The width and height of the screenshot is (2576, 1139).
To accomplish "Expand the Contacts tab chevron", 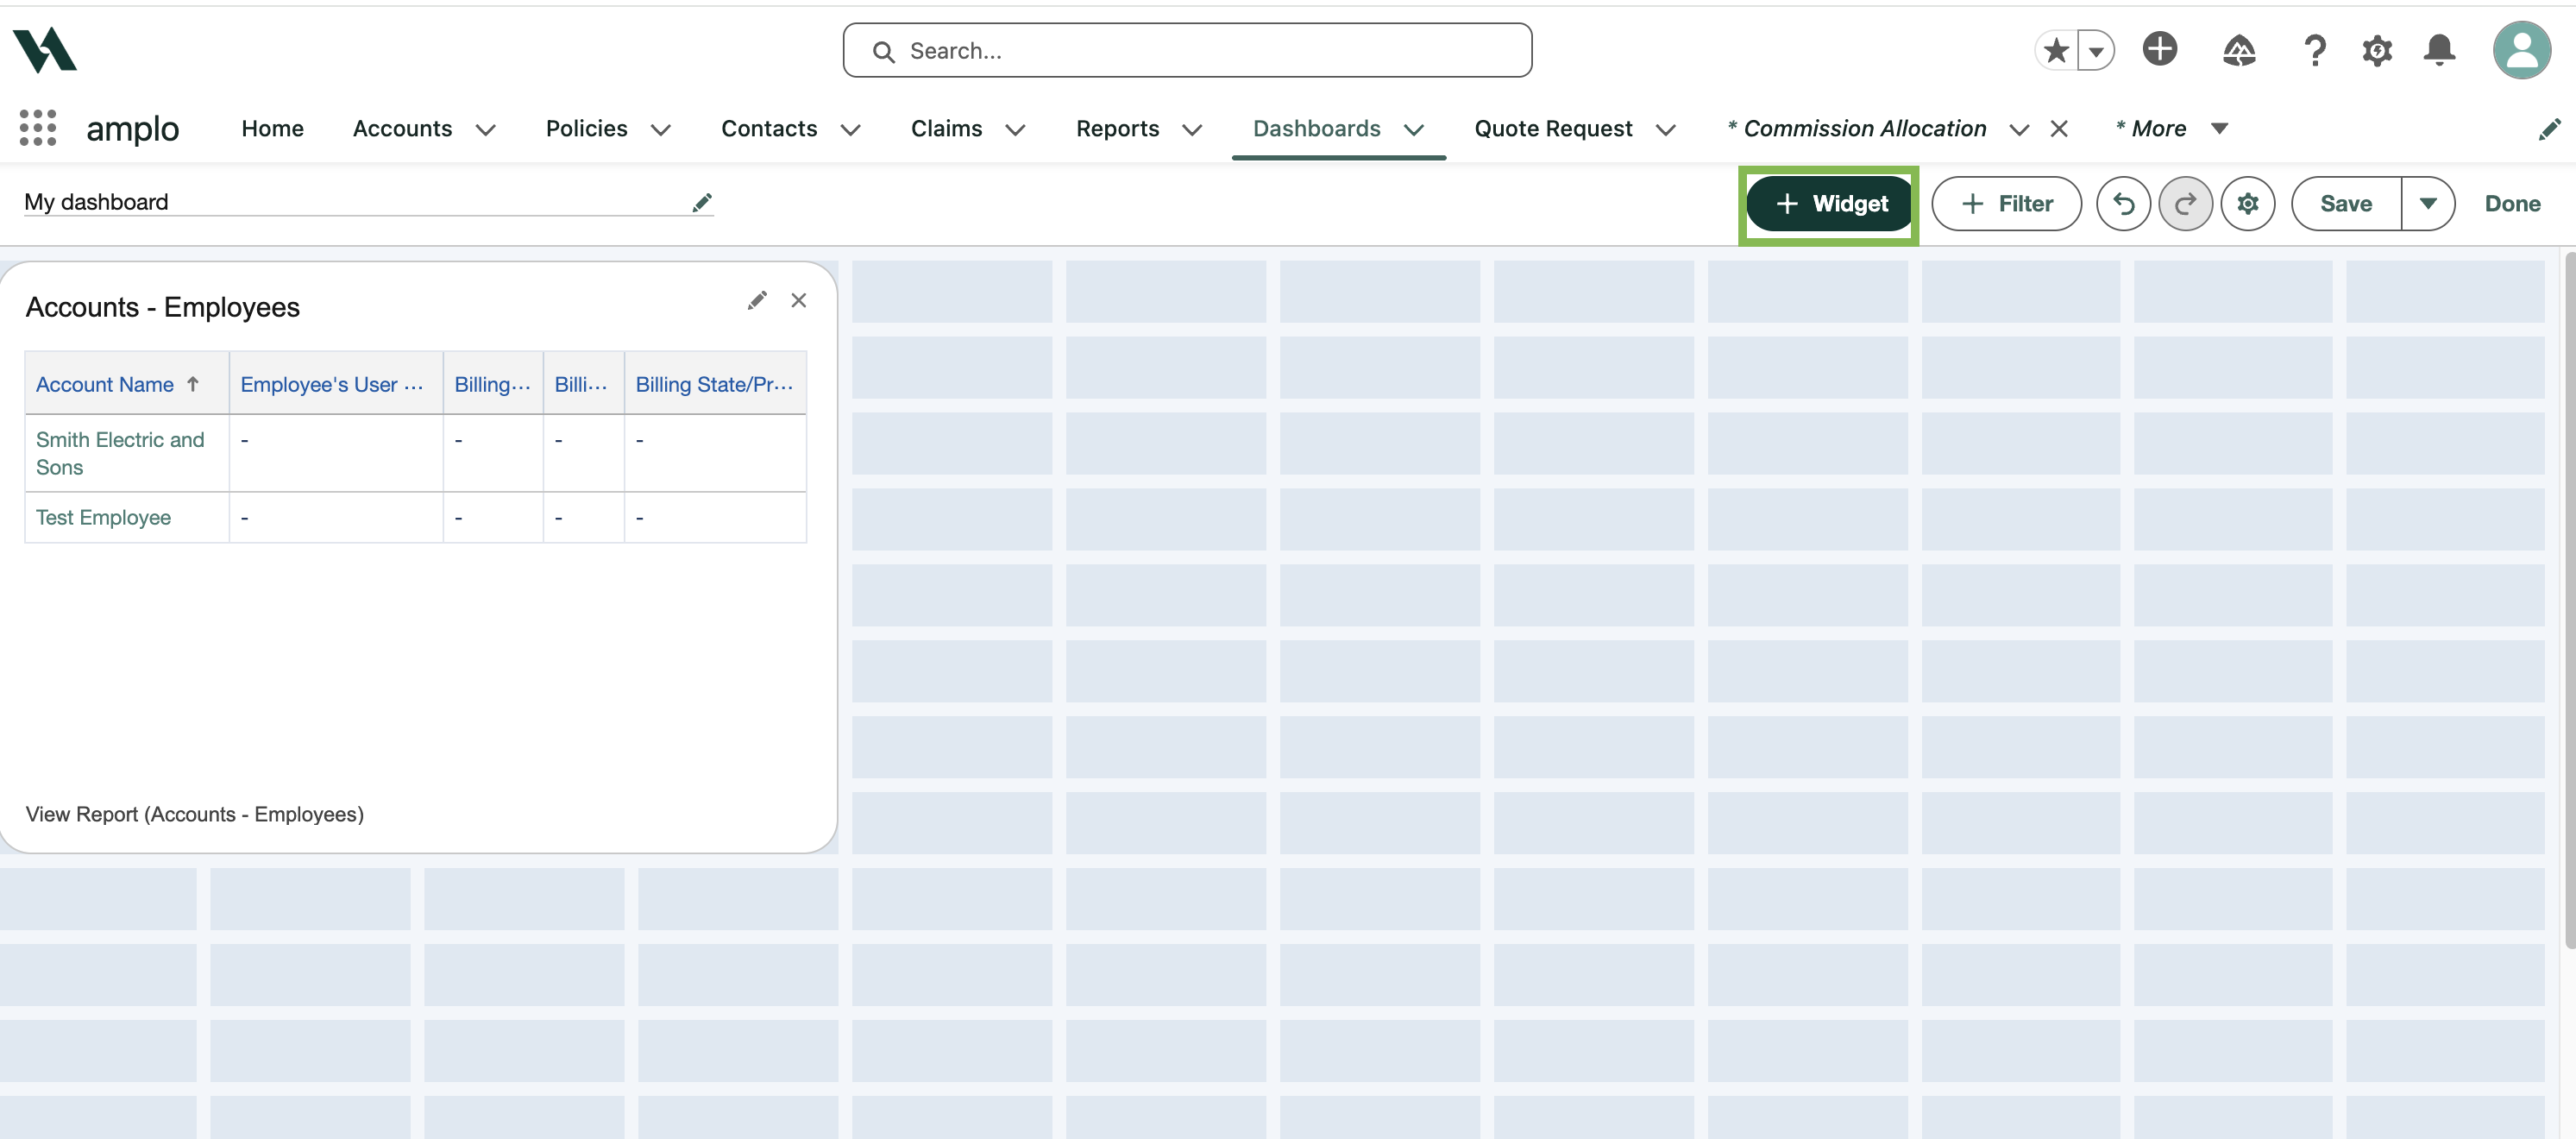I will click(x=850, y=130).
